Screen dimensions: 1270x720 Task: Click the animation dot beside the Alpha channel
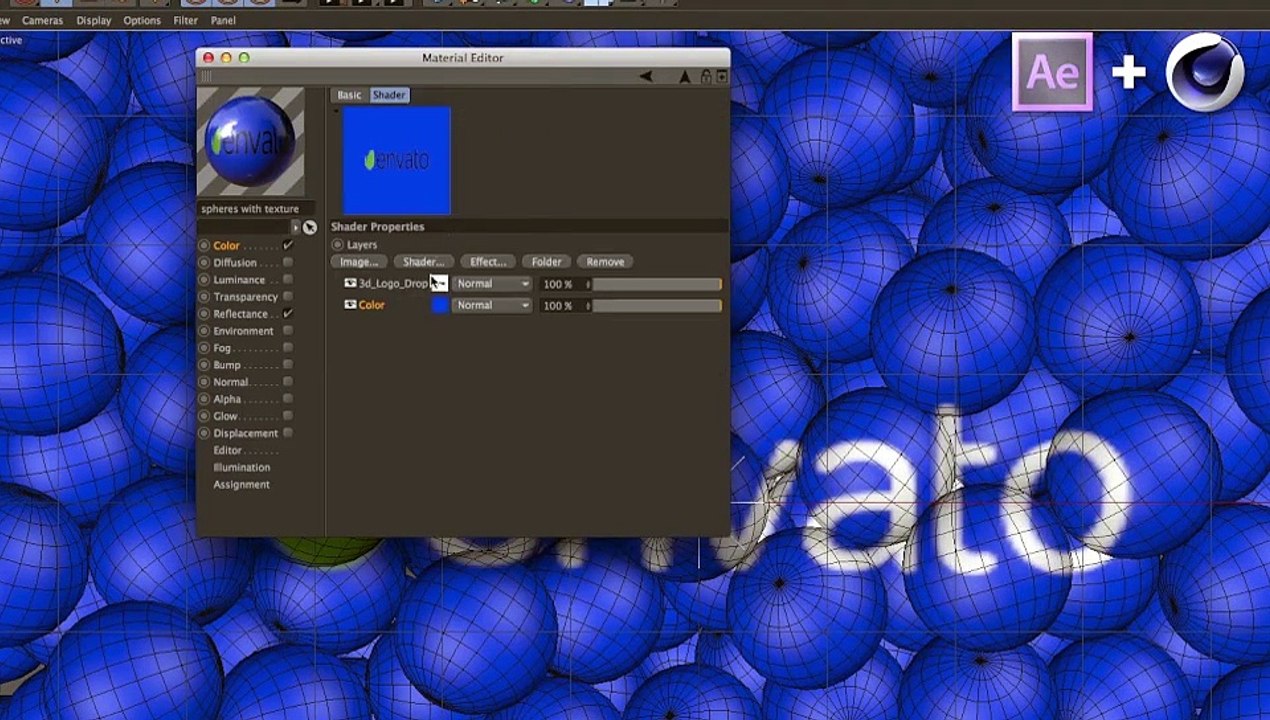click(204, 399)
